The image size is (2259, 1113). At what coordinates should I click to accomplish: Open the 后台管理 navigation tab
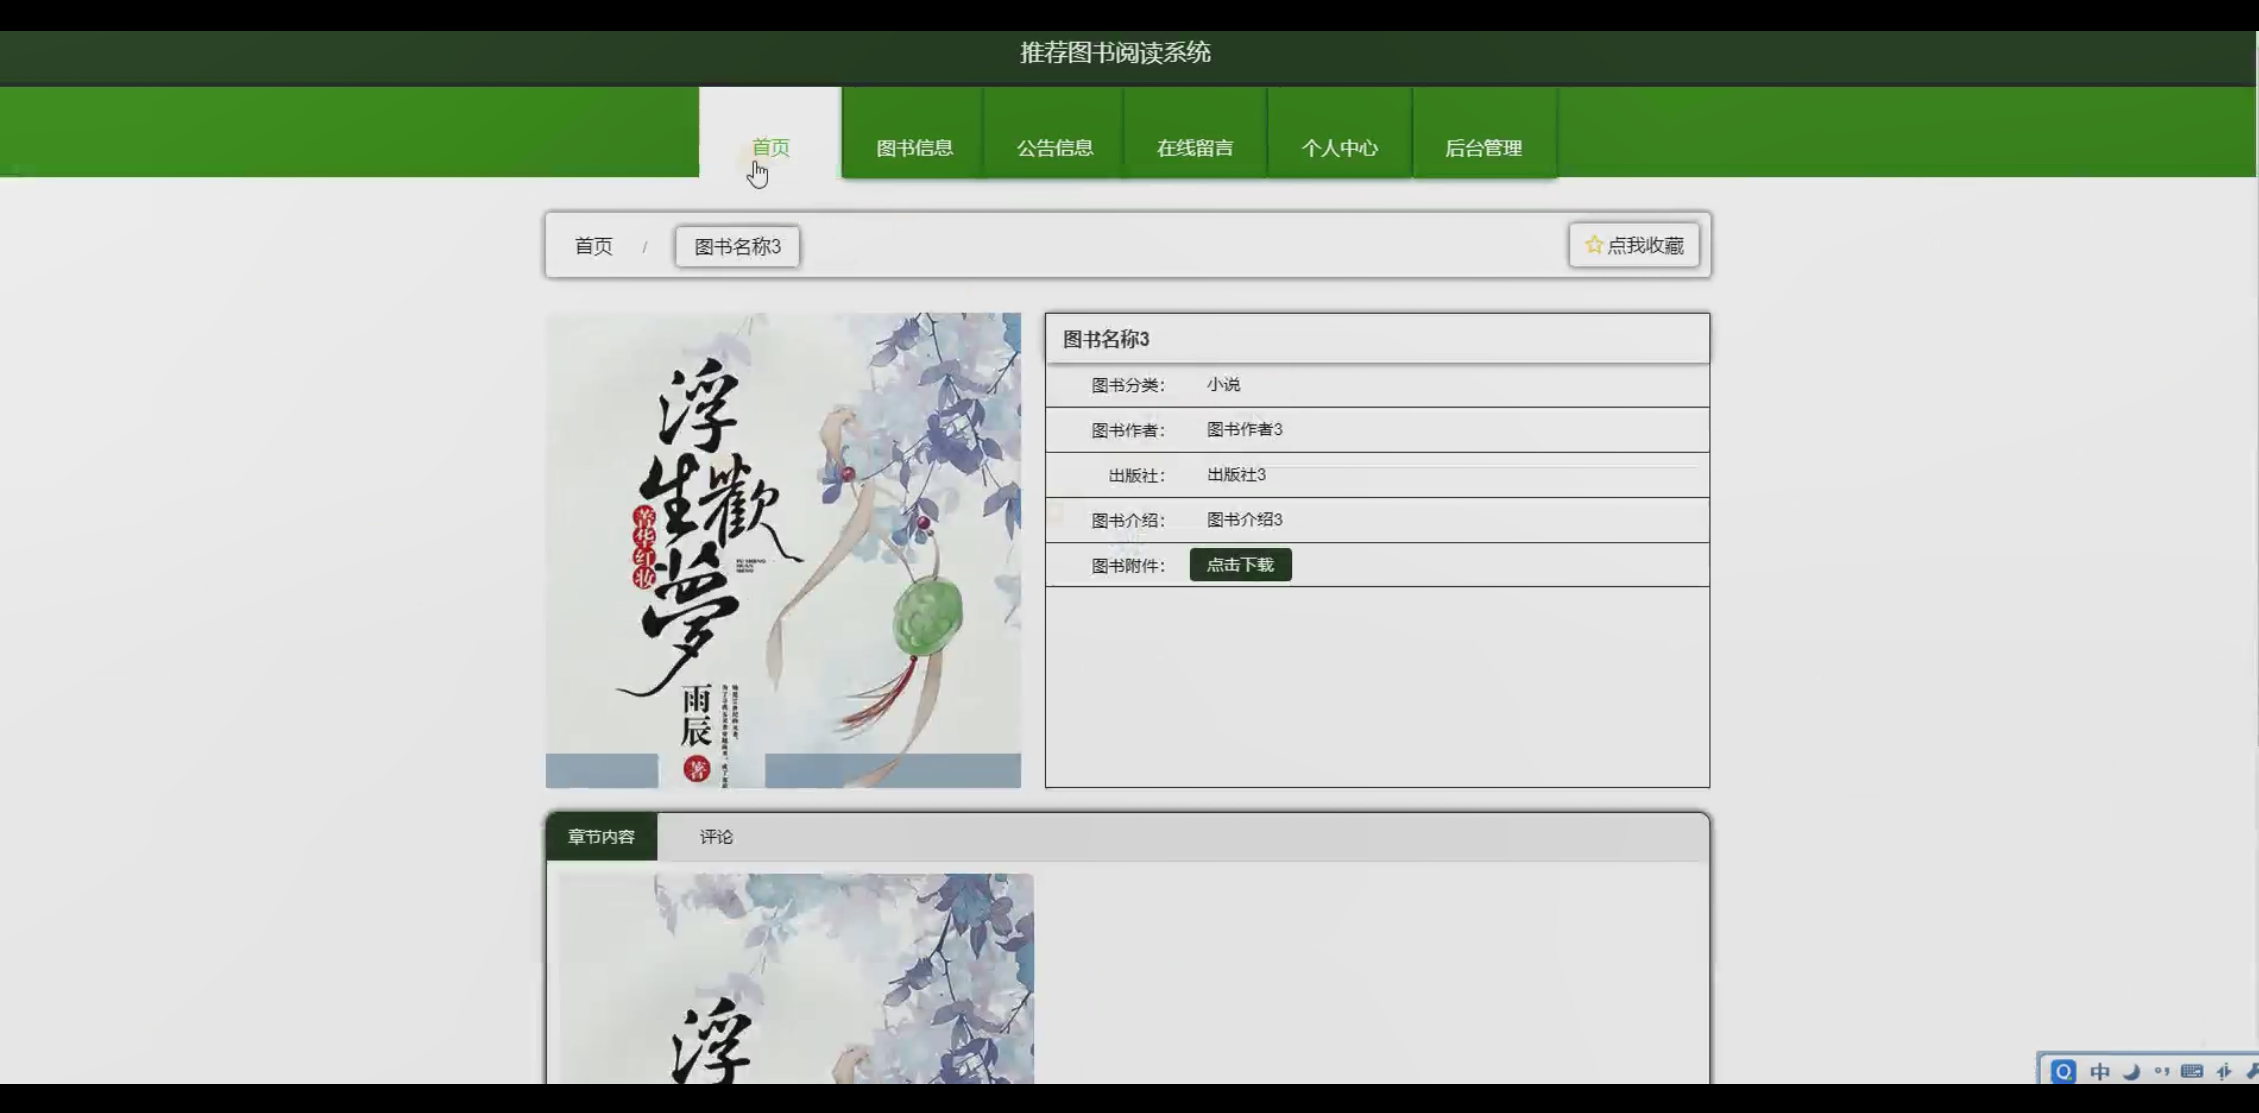1484,133
